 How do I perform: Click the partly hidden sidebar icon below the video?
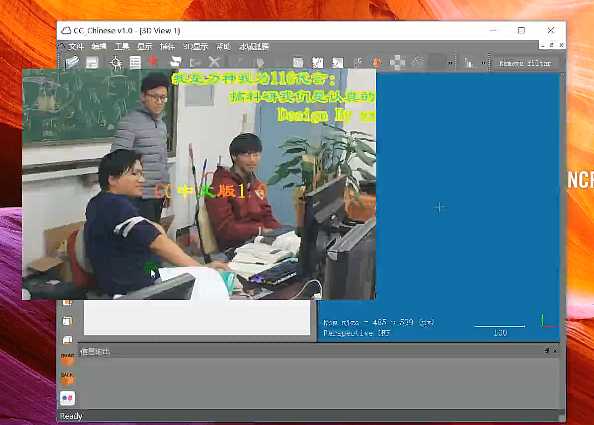(x=67, y=302)
